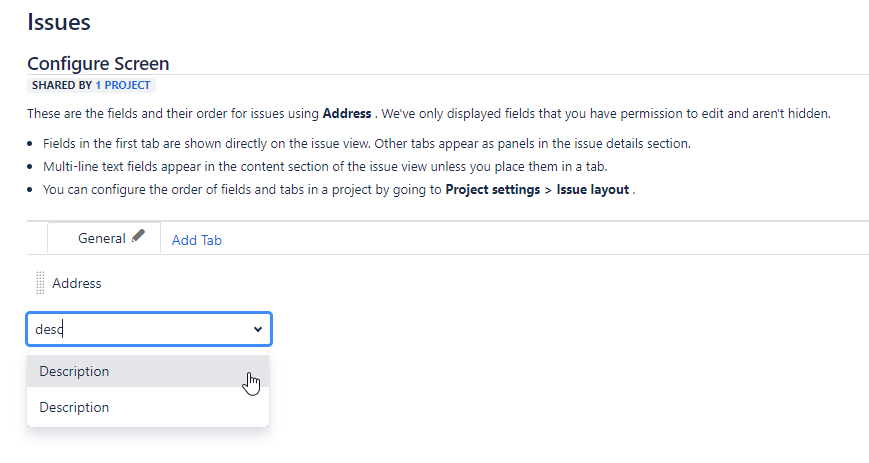Click bold Address name in intro sentence
869x463 pixels.
(x=347, y=114)
